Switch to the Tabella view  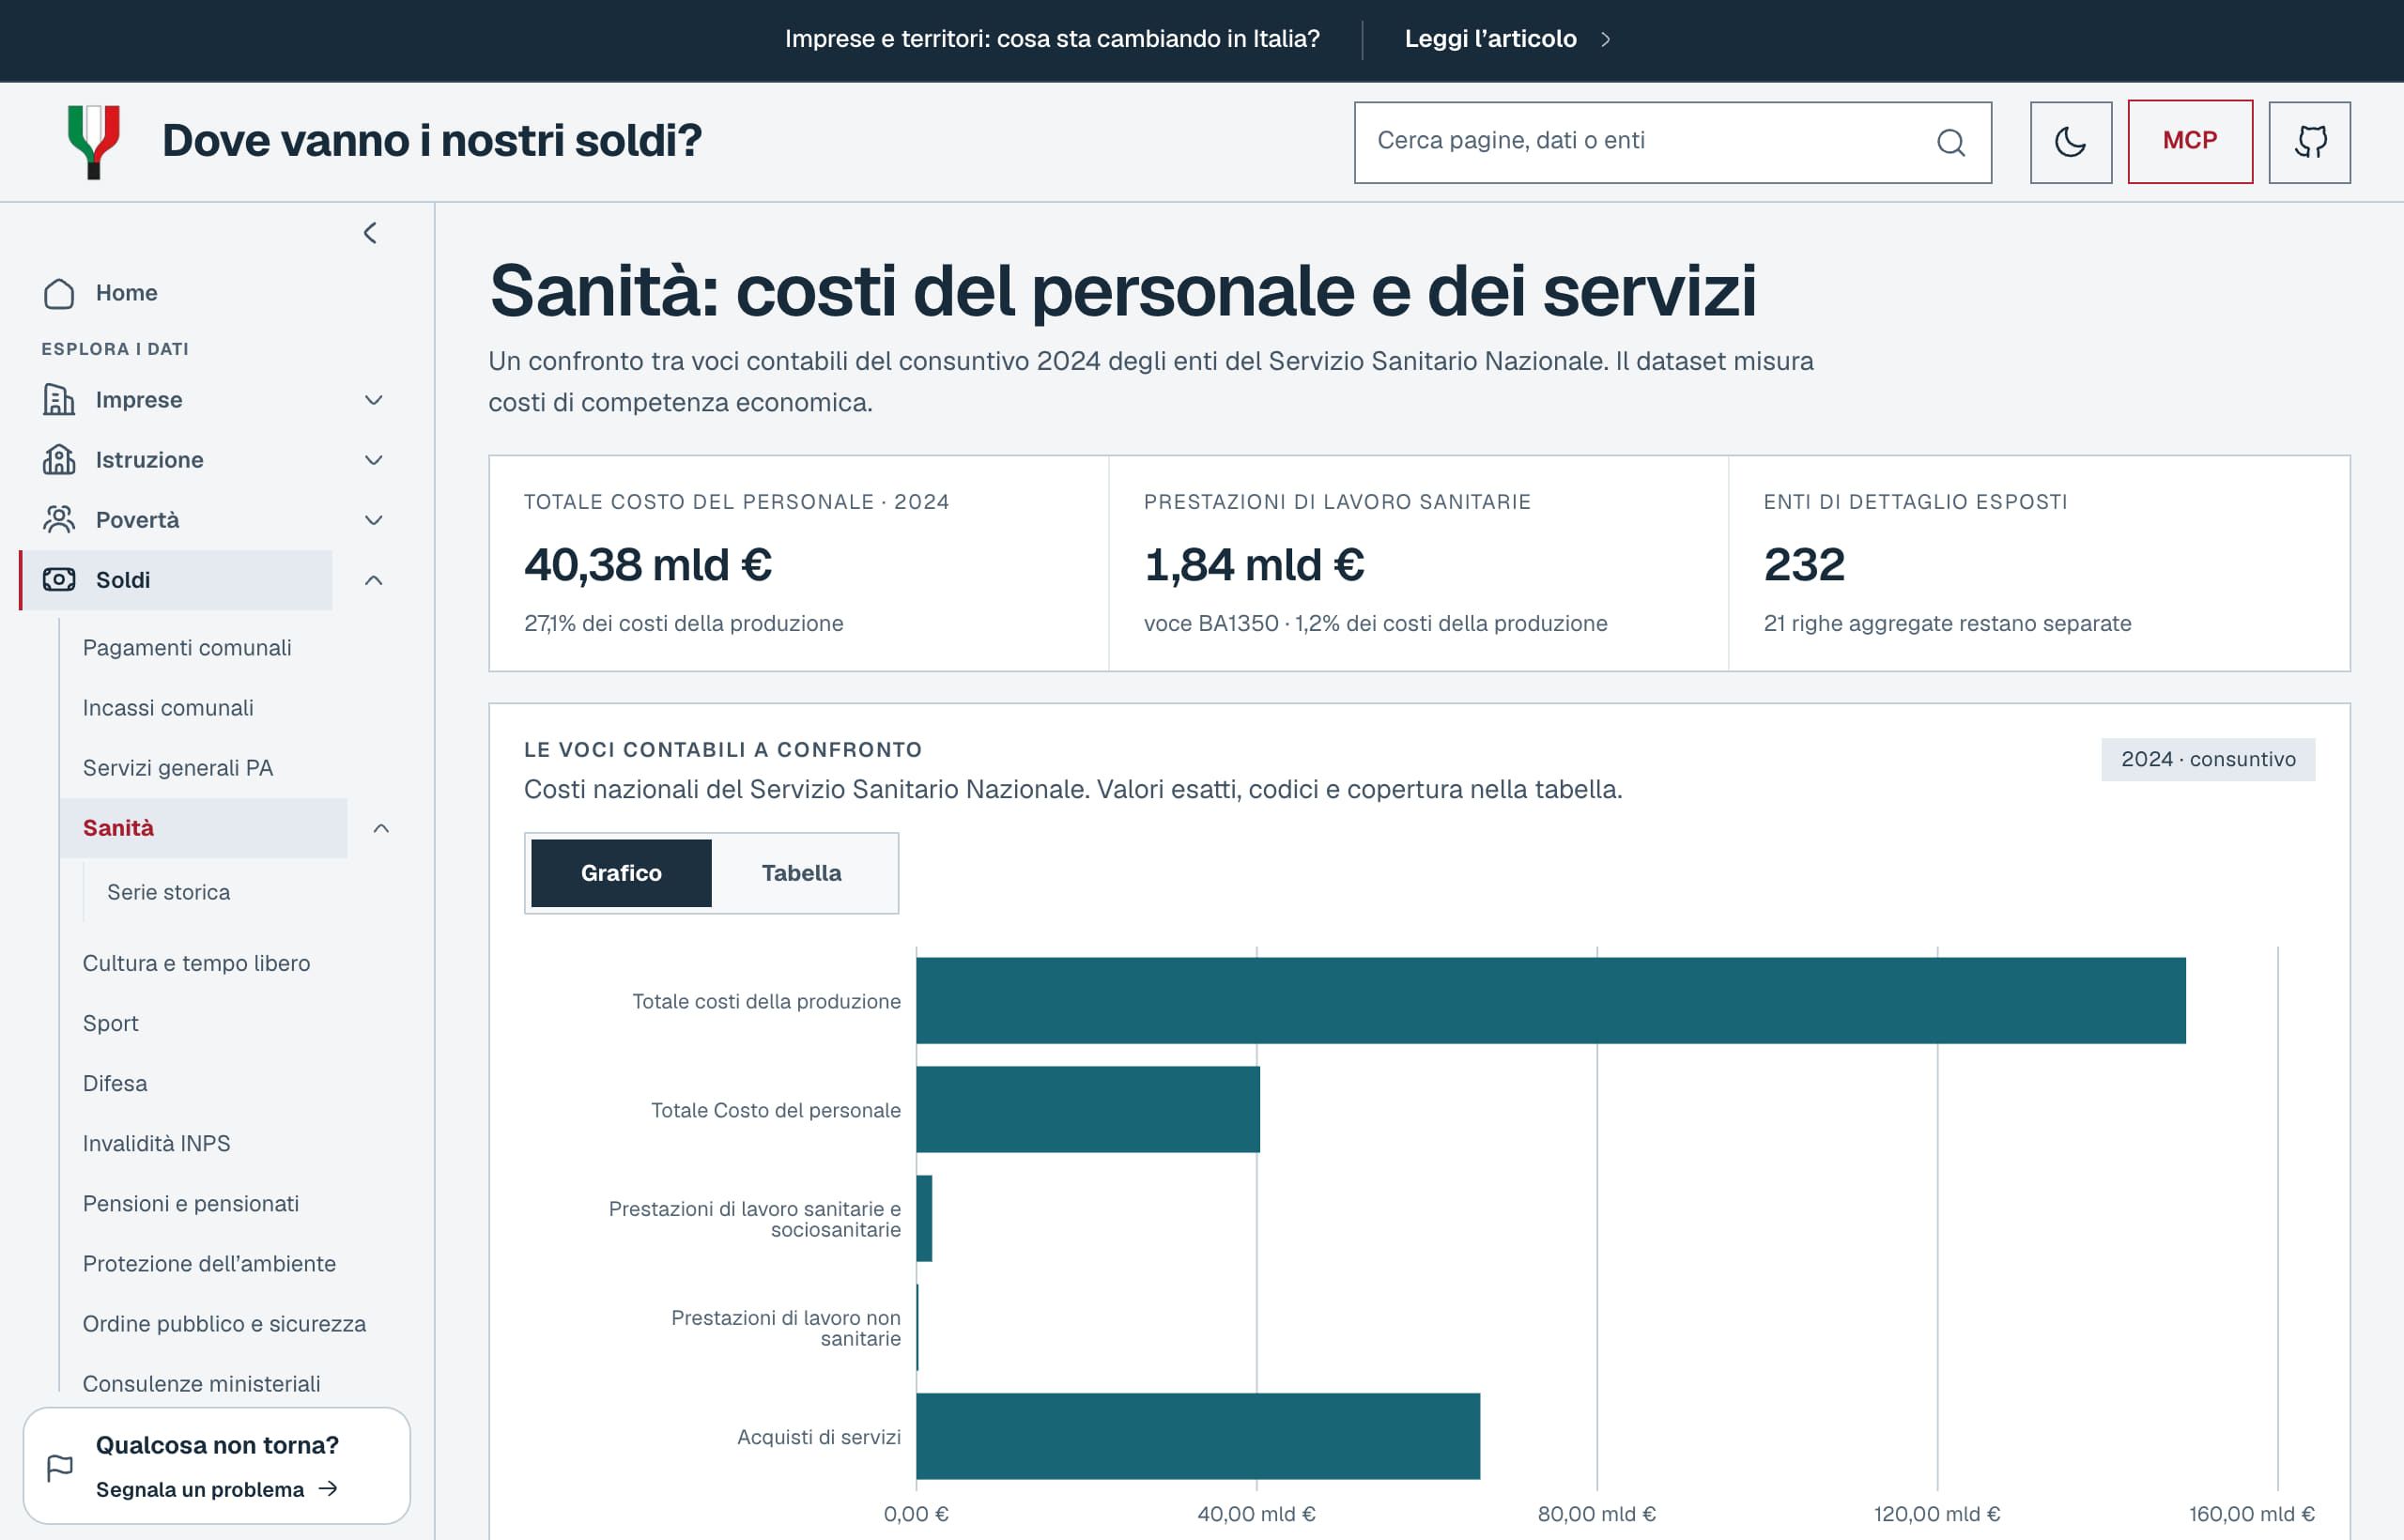pos(802,873)
